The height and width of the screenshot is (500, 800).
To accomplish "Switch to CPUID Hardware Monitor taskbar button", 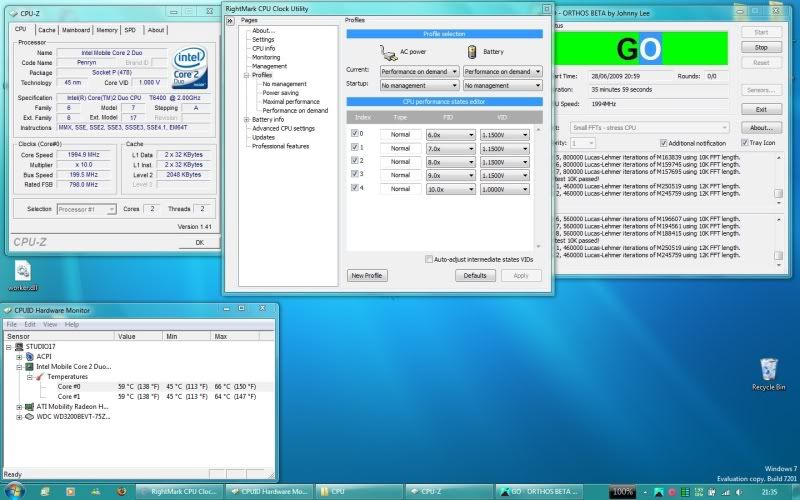I will coord(269,492).
